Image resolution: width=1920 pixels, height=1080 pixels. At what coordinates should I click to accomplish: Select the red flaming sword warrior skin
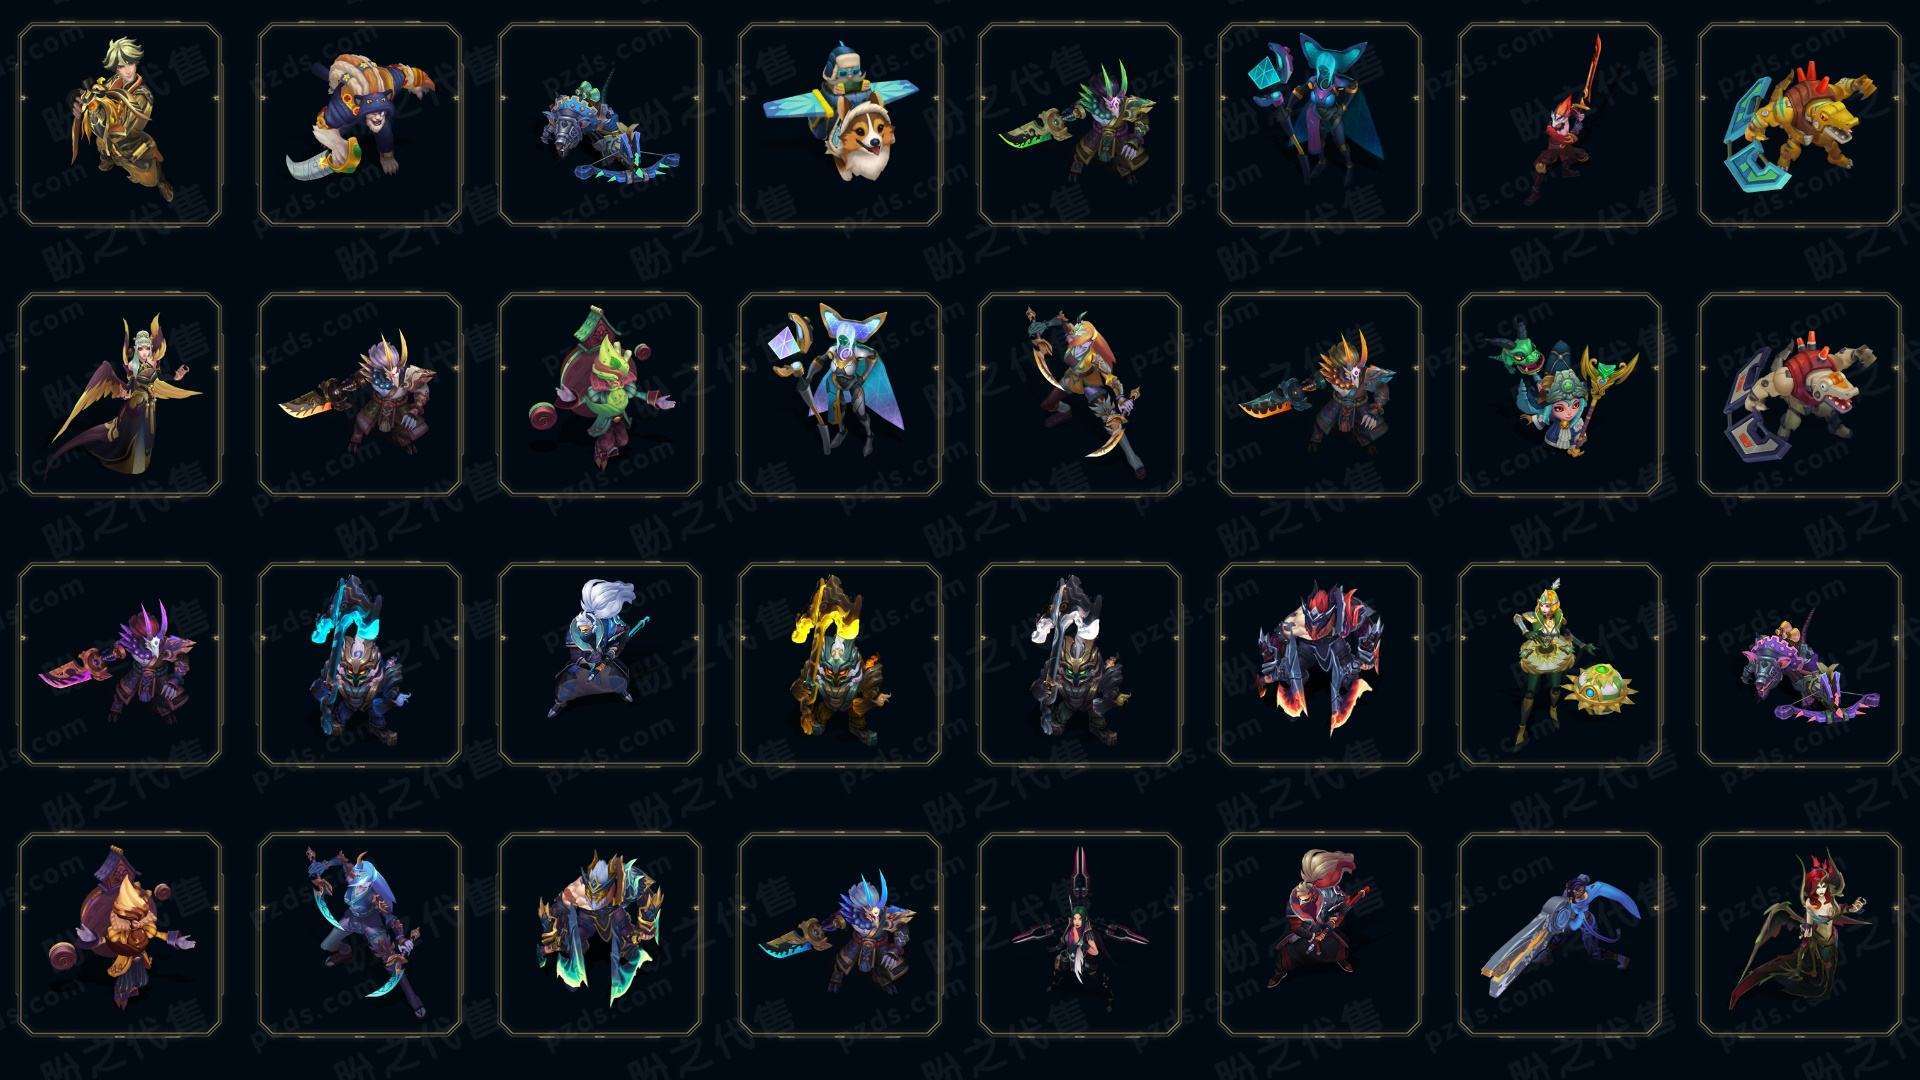click(1560, 125)
